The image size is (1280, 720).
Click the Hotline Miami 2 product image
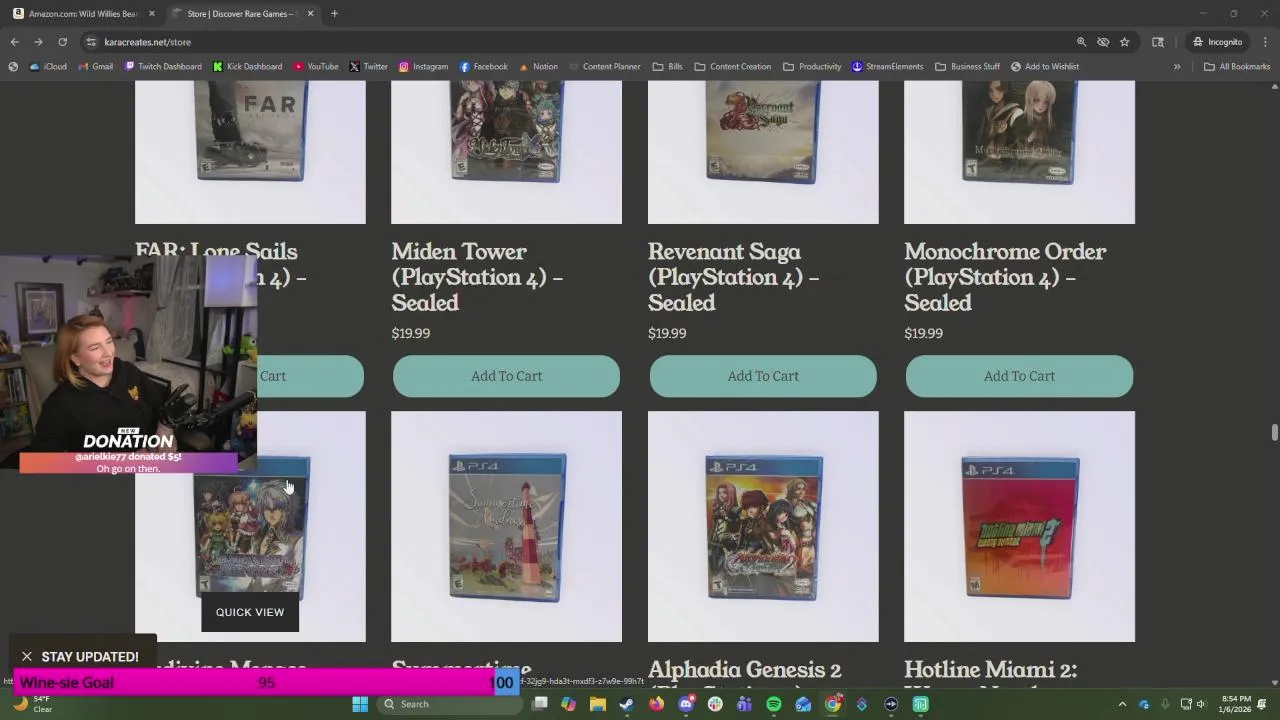click(1019, 526)
